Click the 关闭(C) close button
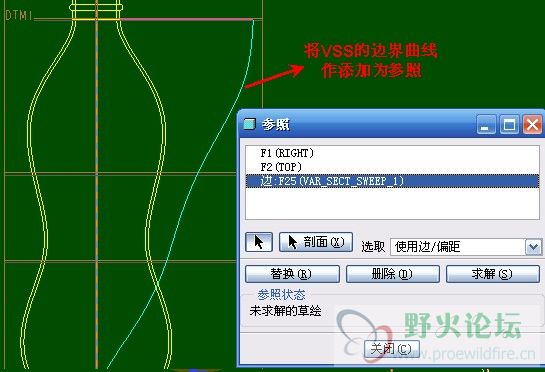 (x=392, y=349)
